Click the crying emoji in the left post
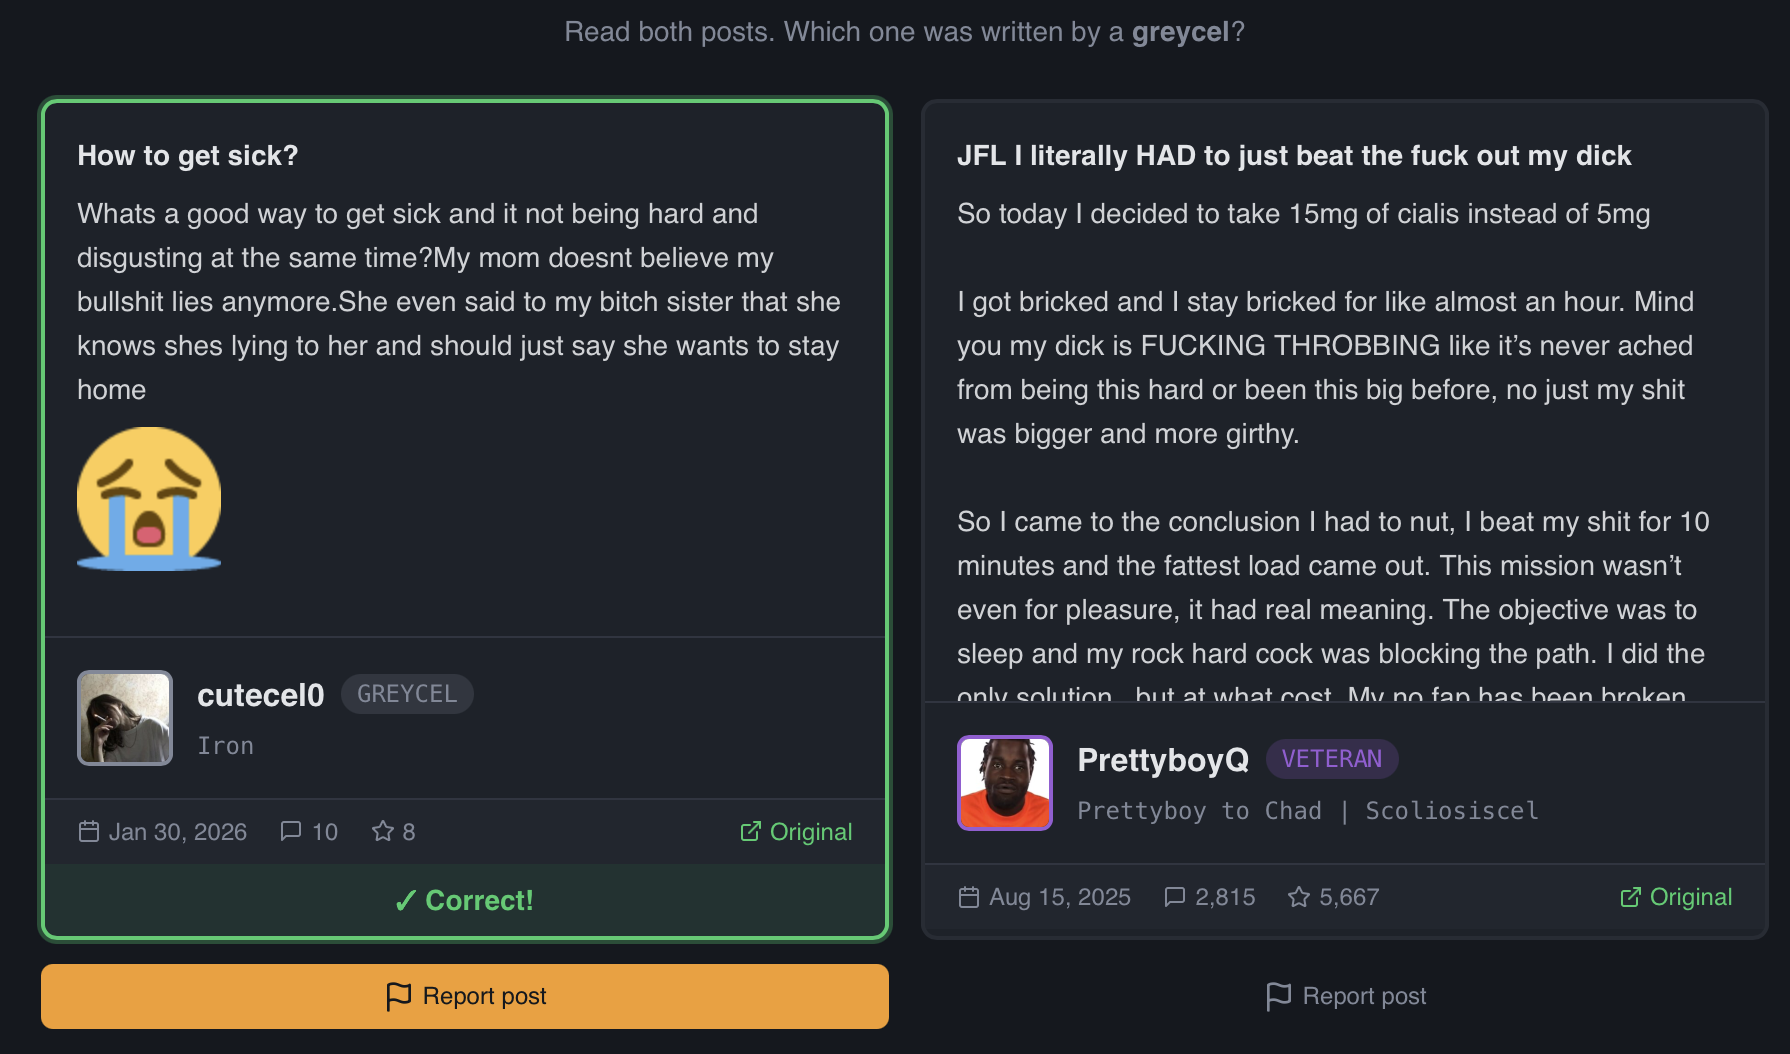The image size is (1790, 1054). tap(149, 499)
